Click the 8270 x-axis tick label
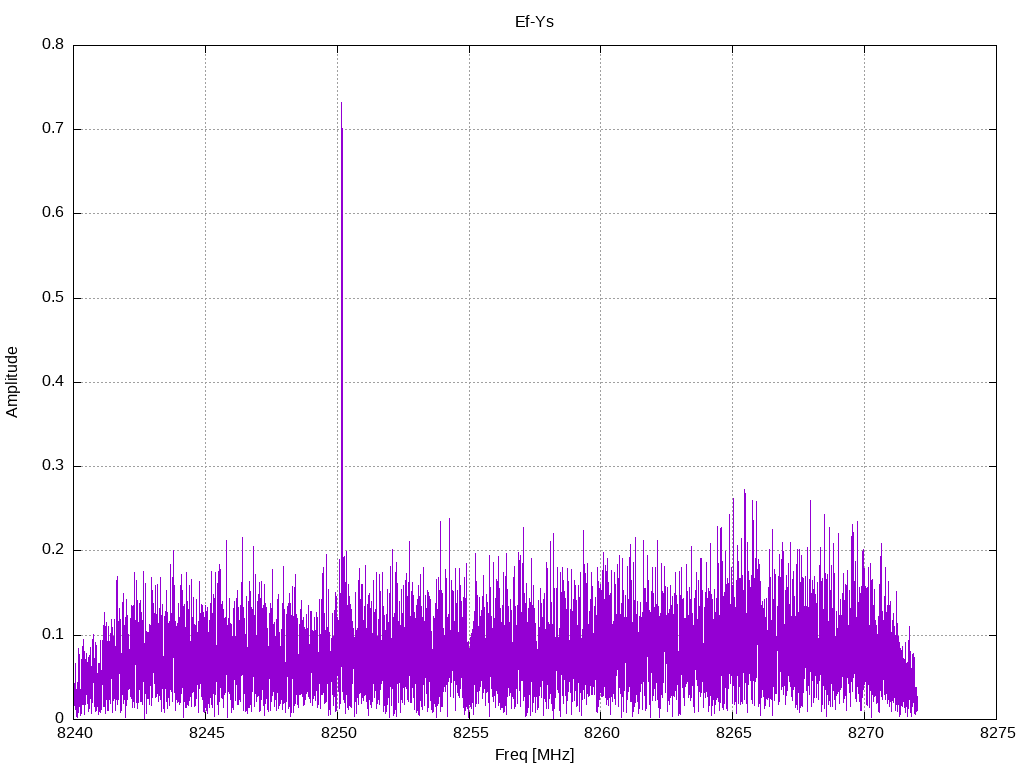 [864, 734]
